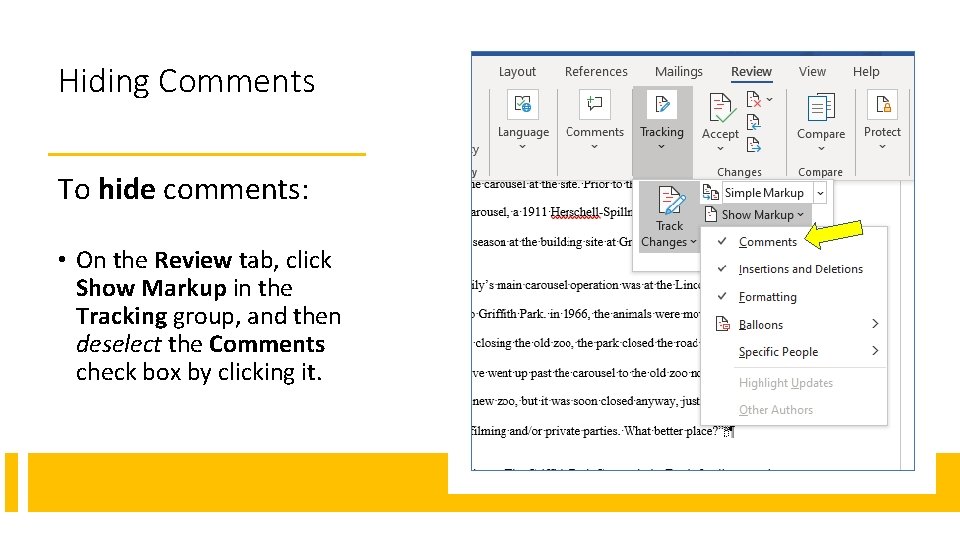Expand the Balloons submenu arrow
The image size is (960, 540).
click(x=875, y=323)
